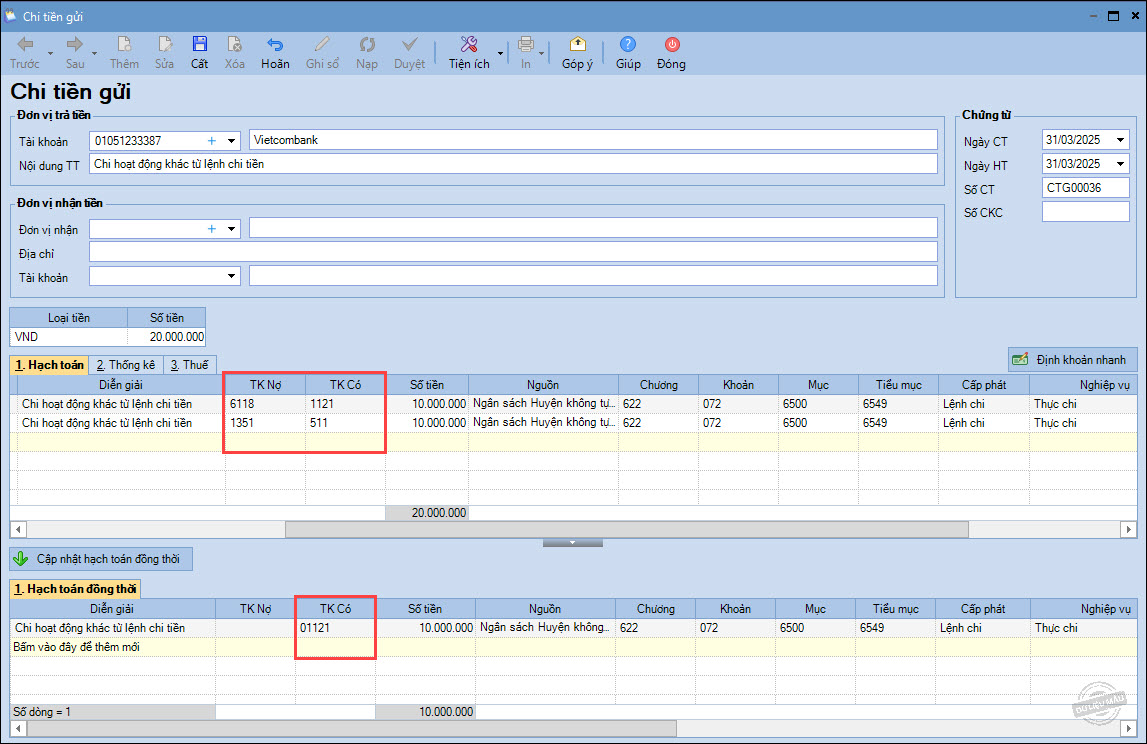Open the Góp ý feedback icon
Viewport: 1147px width, 744px height.
tap(577, 53)
